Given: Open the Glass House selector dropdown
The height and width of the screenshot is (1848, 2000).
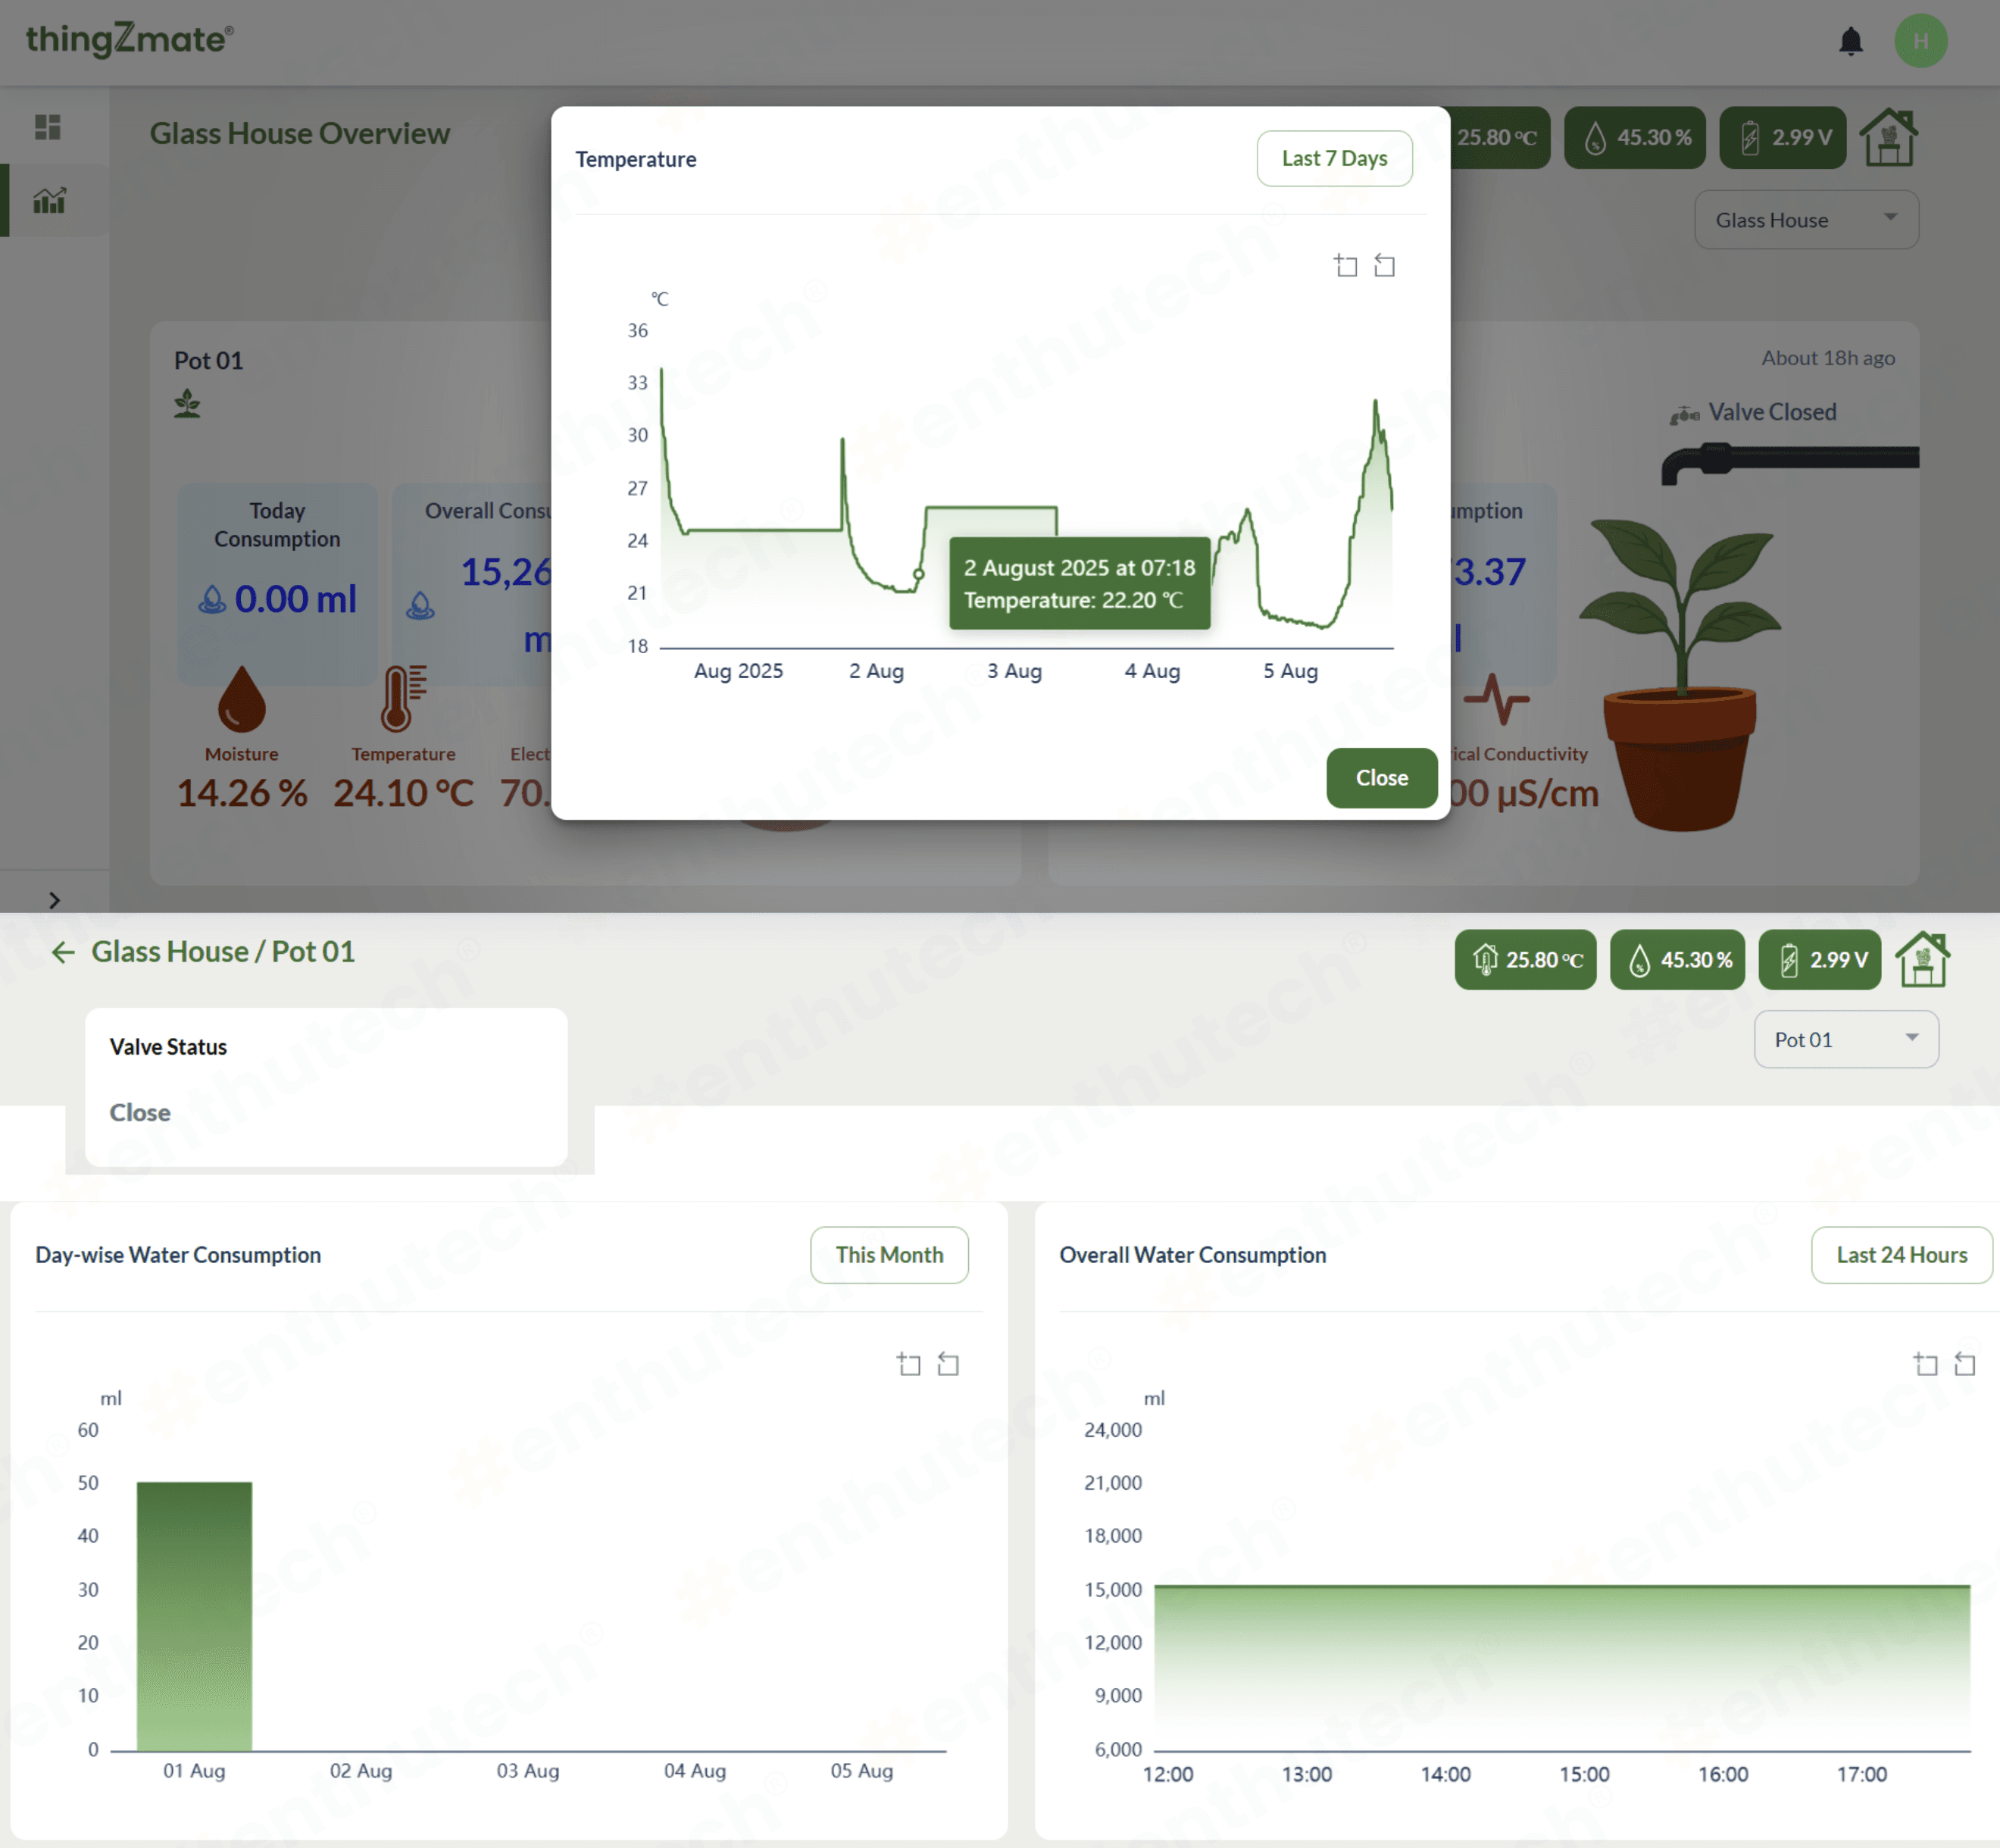Looking at the screenshot, I should [x=1806, y=219].
